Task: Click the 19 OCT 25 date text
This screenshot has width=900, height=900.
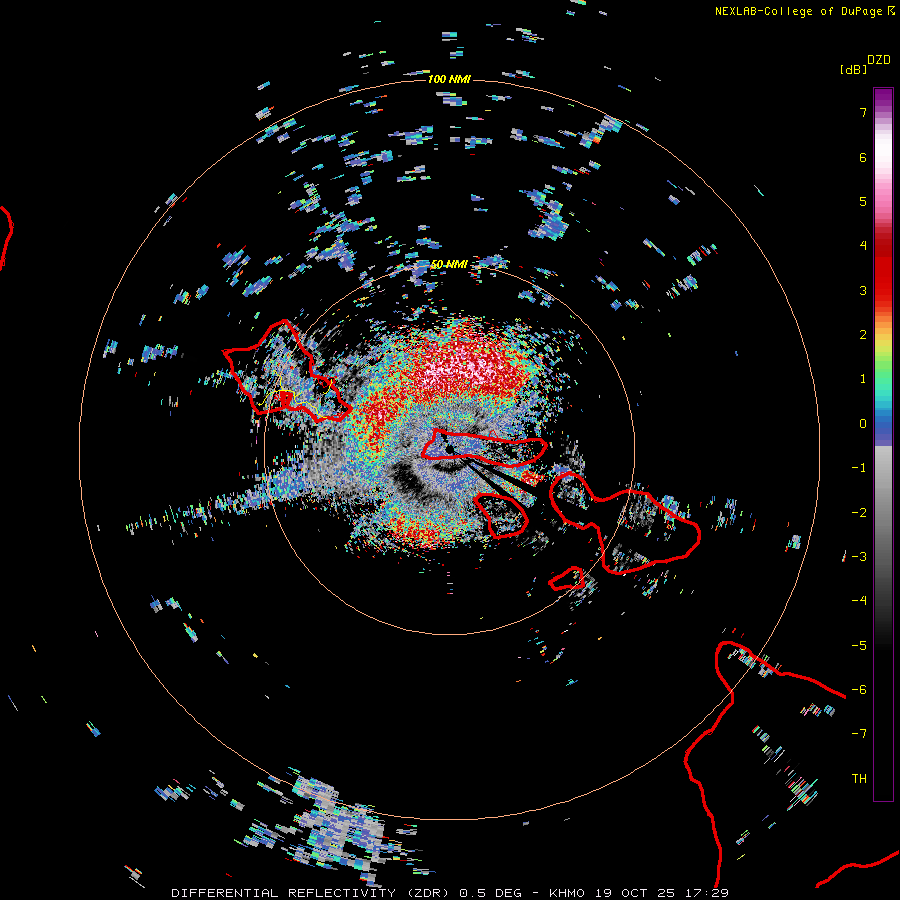Action: click(634, 893)
